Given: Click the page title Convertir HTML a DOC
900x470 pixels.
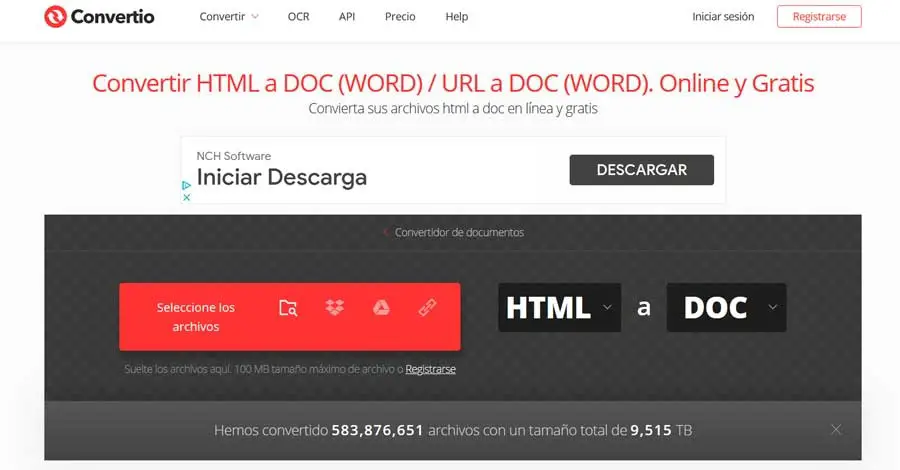Looking at the screenshot, I should 453,83.
